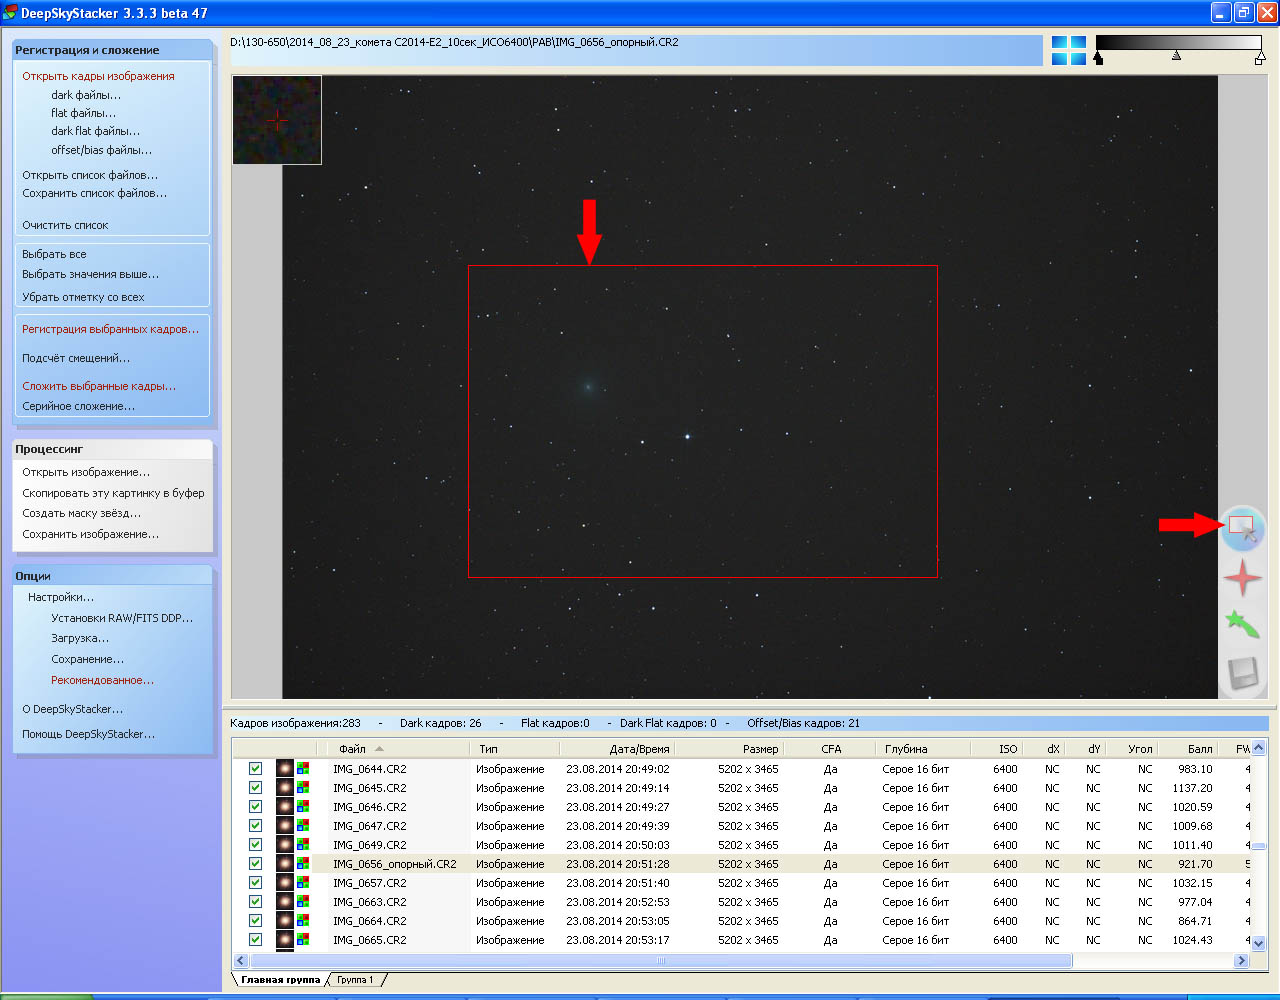Click the zoomed preview thumbnail with red crosshair
1280x1000 pixels.
click(277, 120)
